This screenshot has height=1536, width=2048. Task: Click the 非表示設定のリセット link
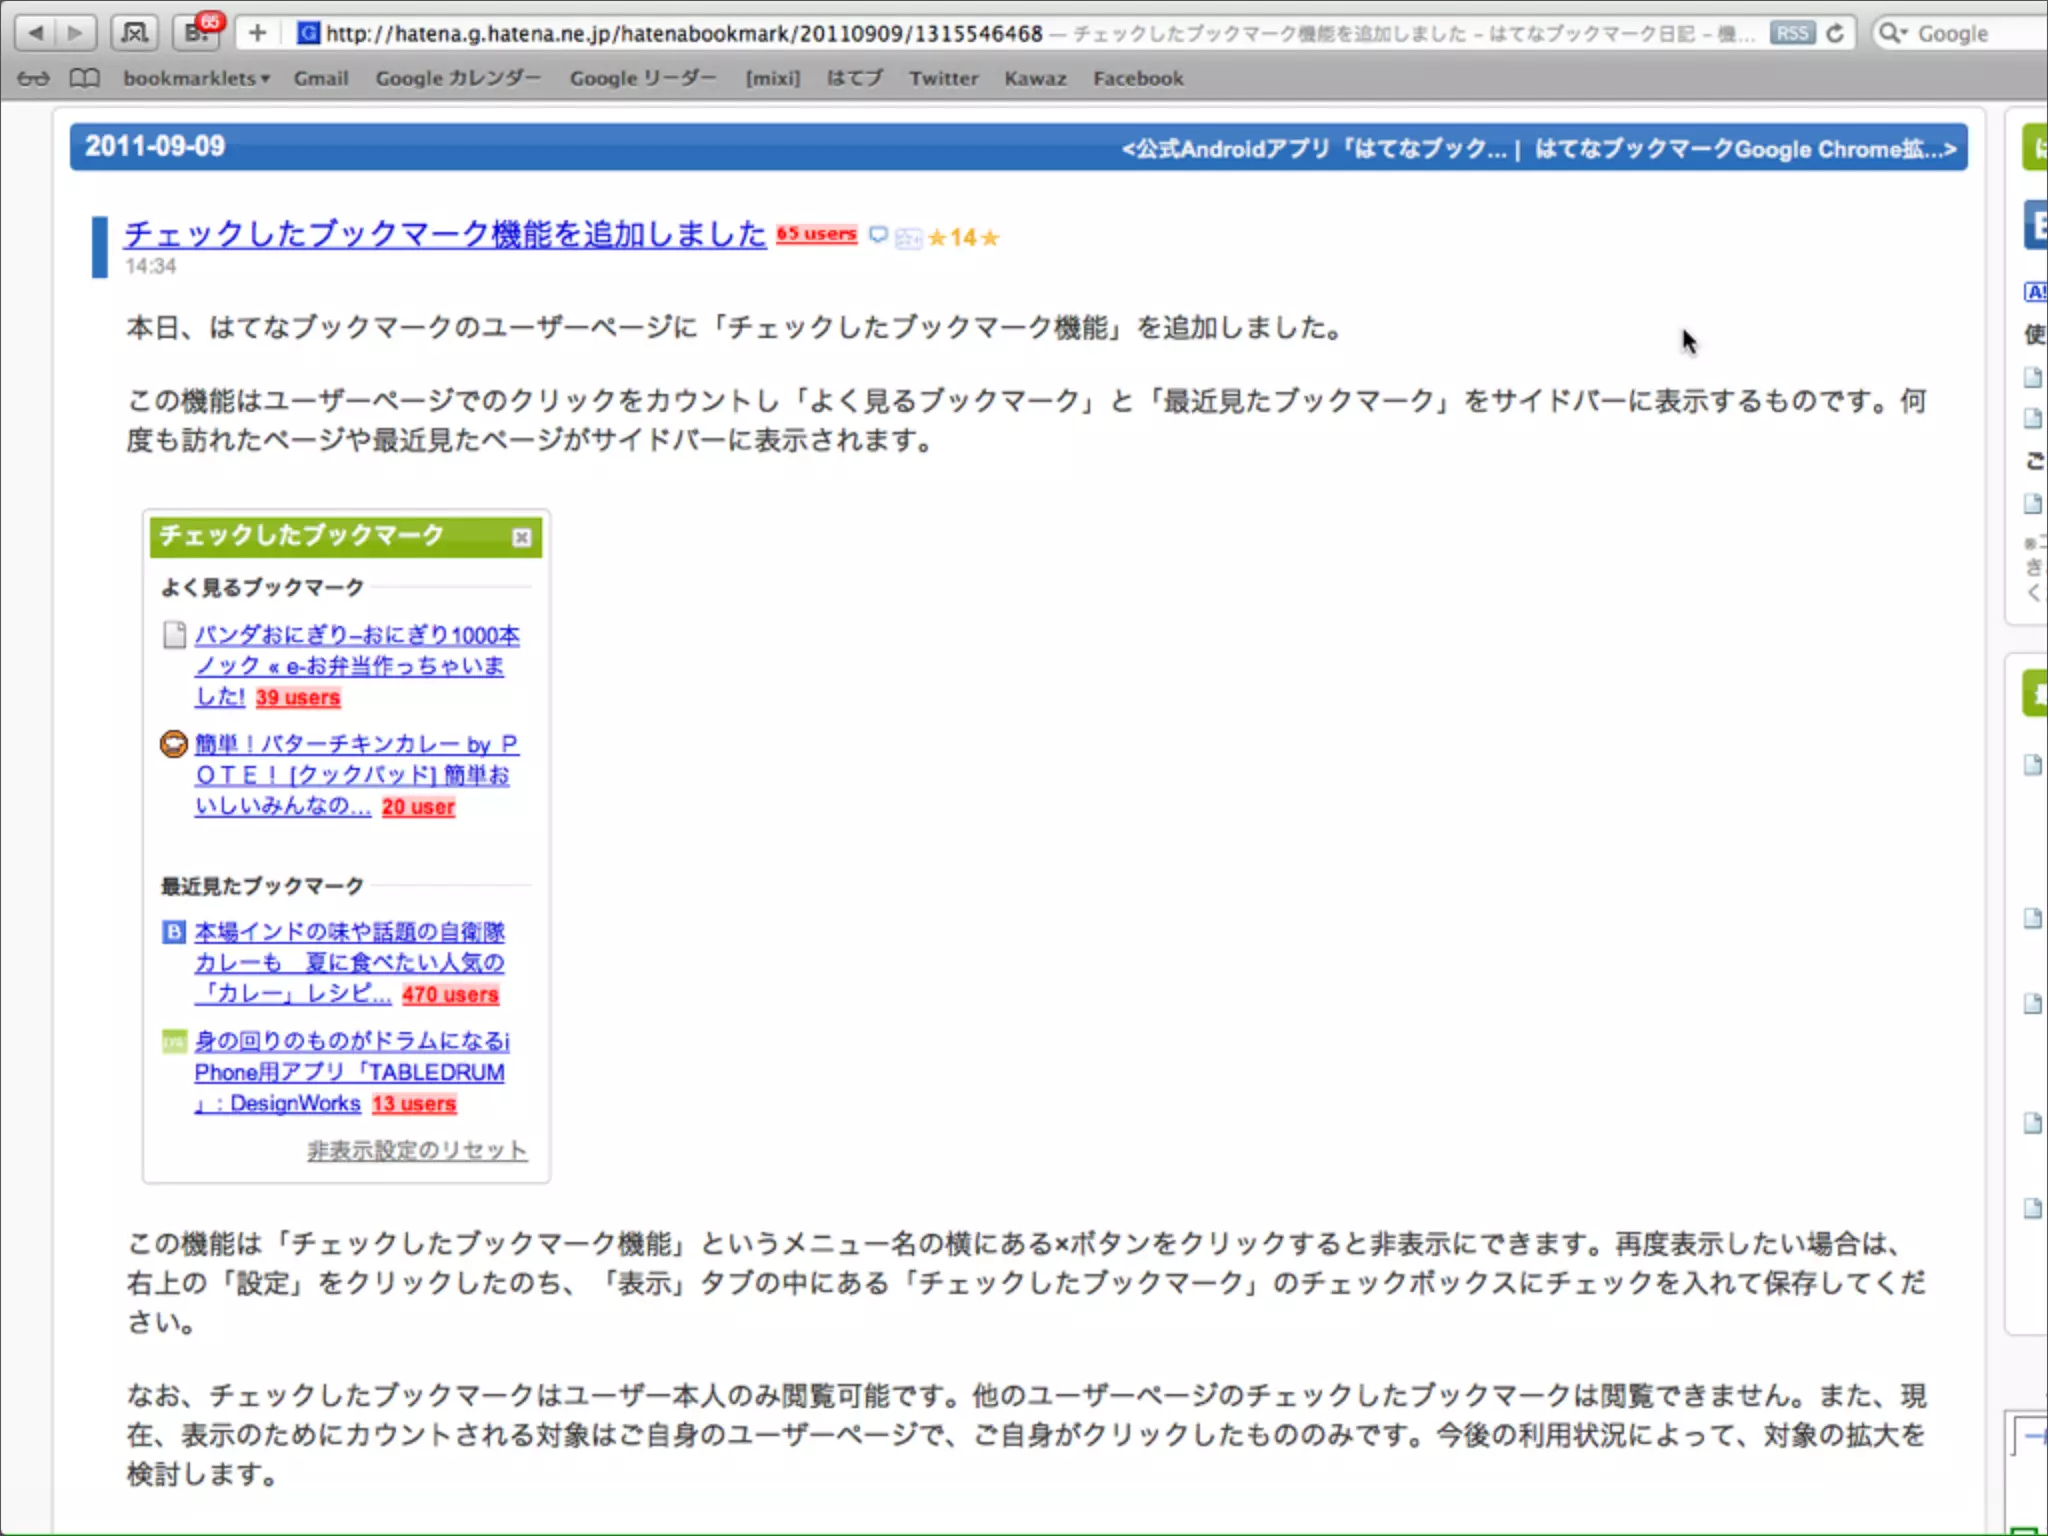point(417,1150)
